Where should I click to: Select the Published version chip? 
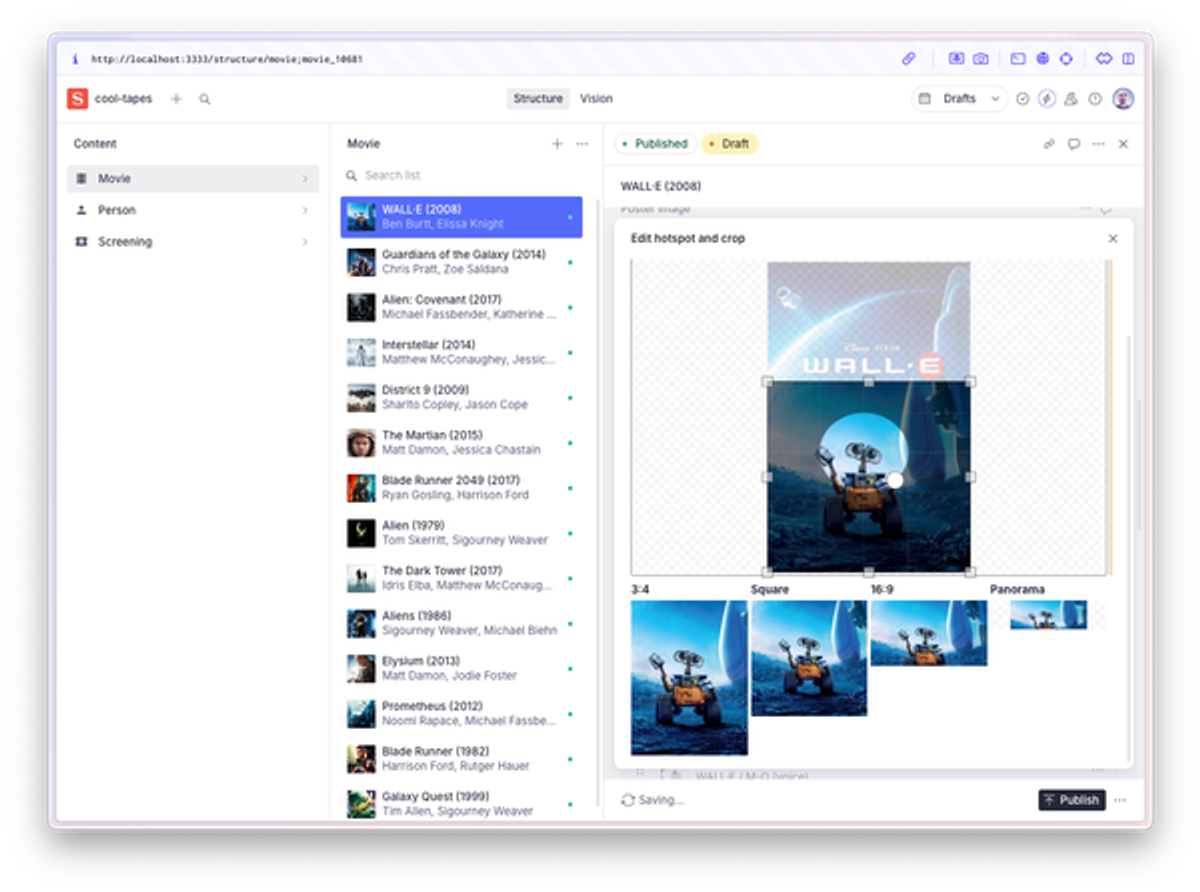[655, 144]
